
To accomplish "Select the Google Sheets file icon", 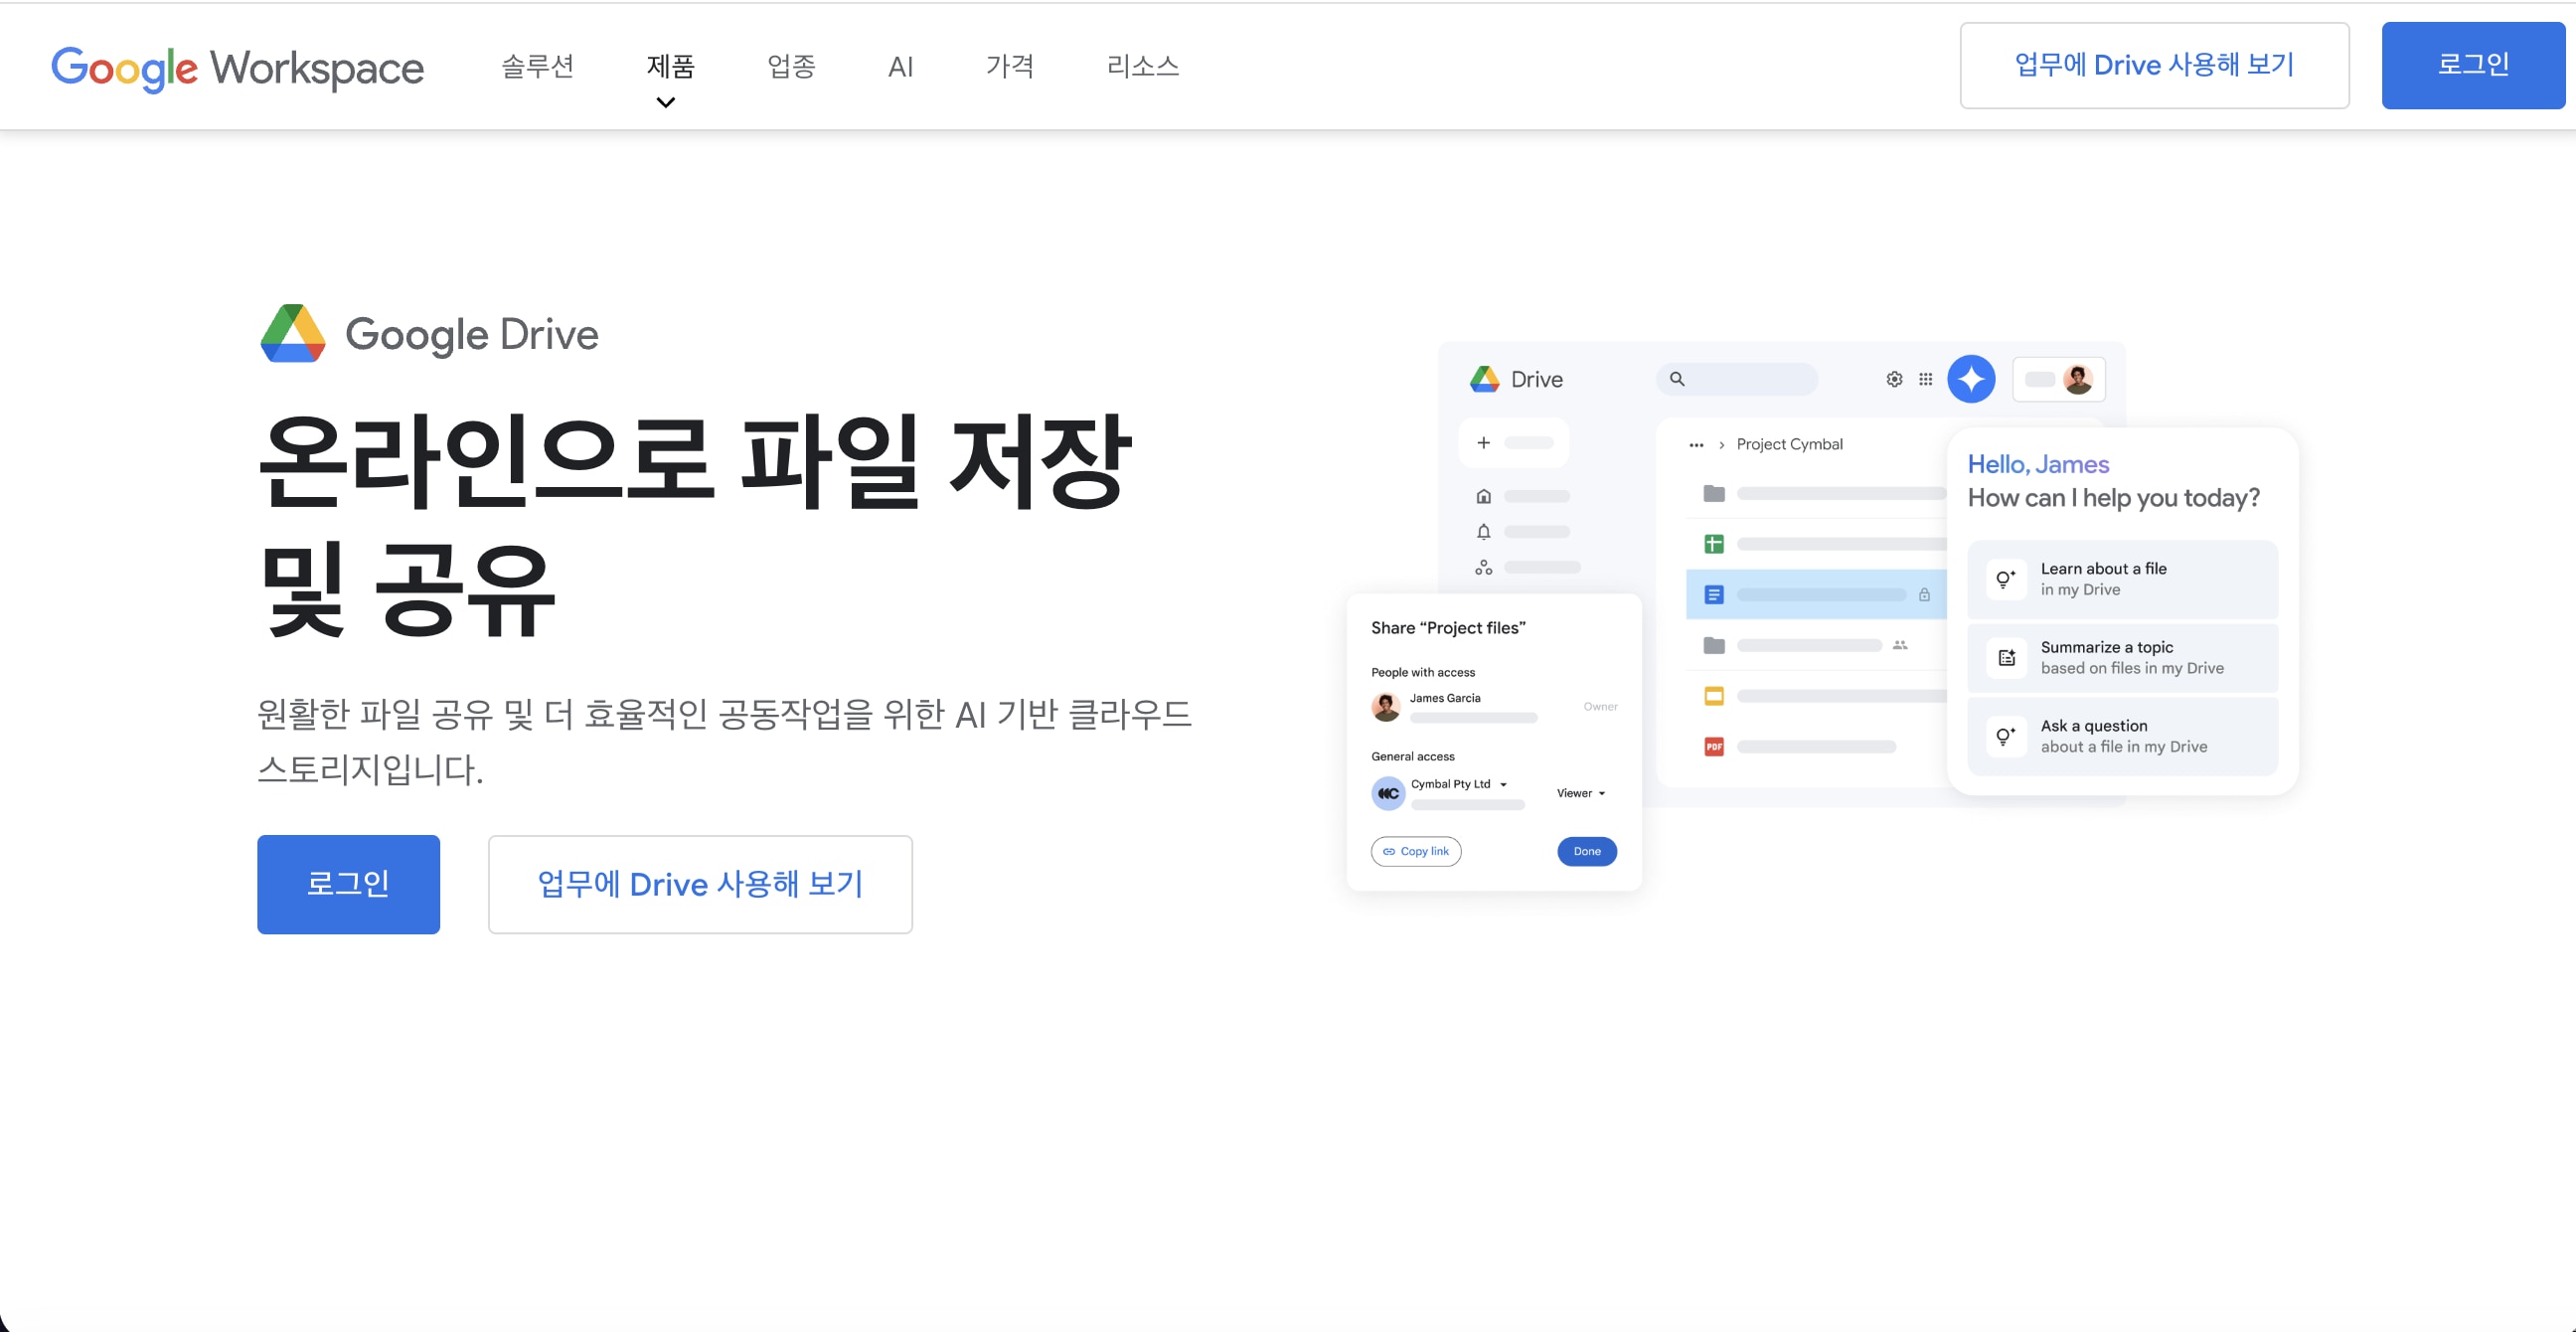I will (x=1714, y=543).
